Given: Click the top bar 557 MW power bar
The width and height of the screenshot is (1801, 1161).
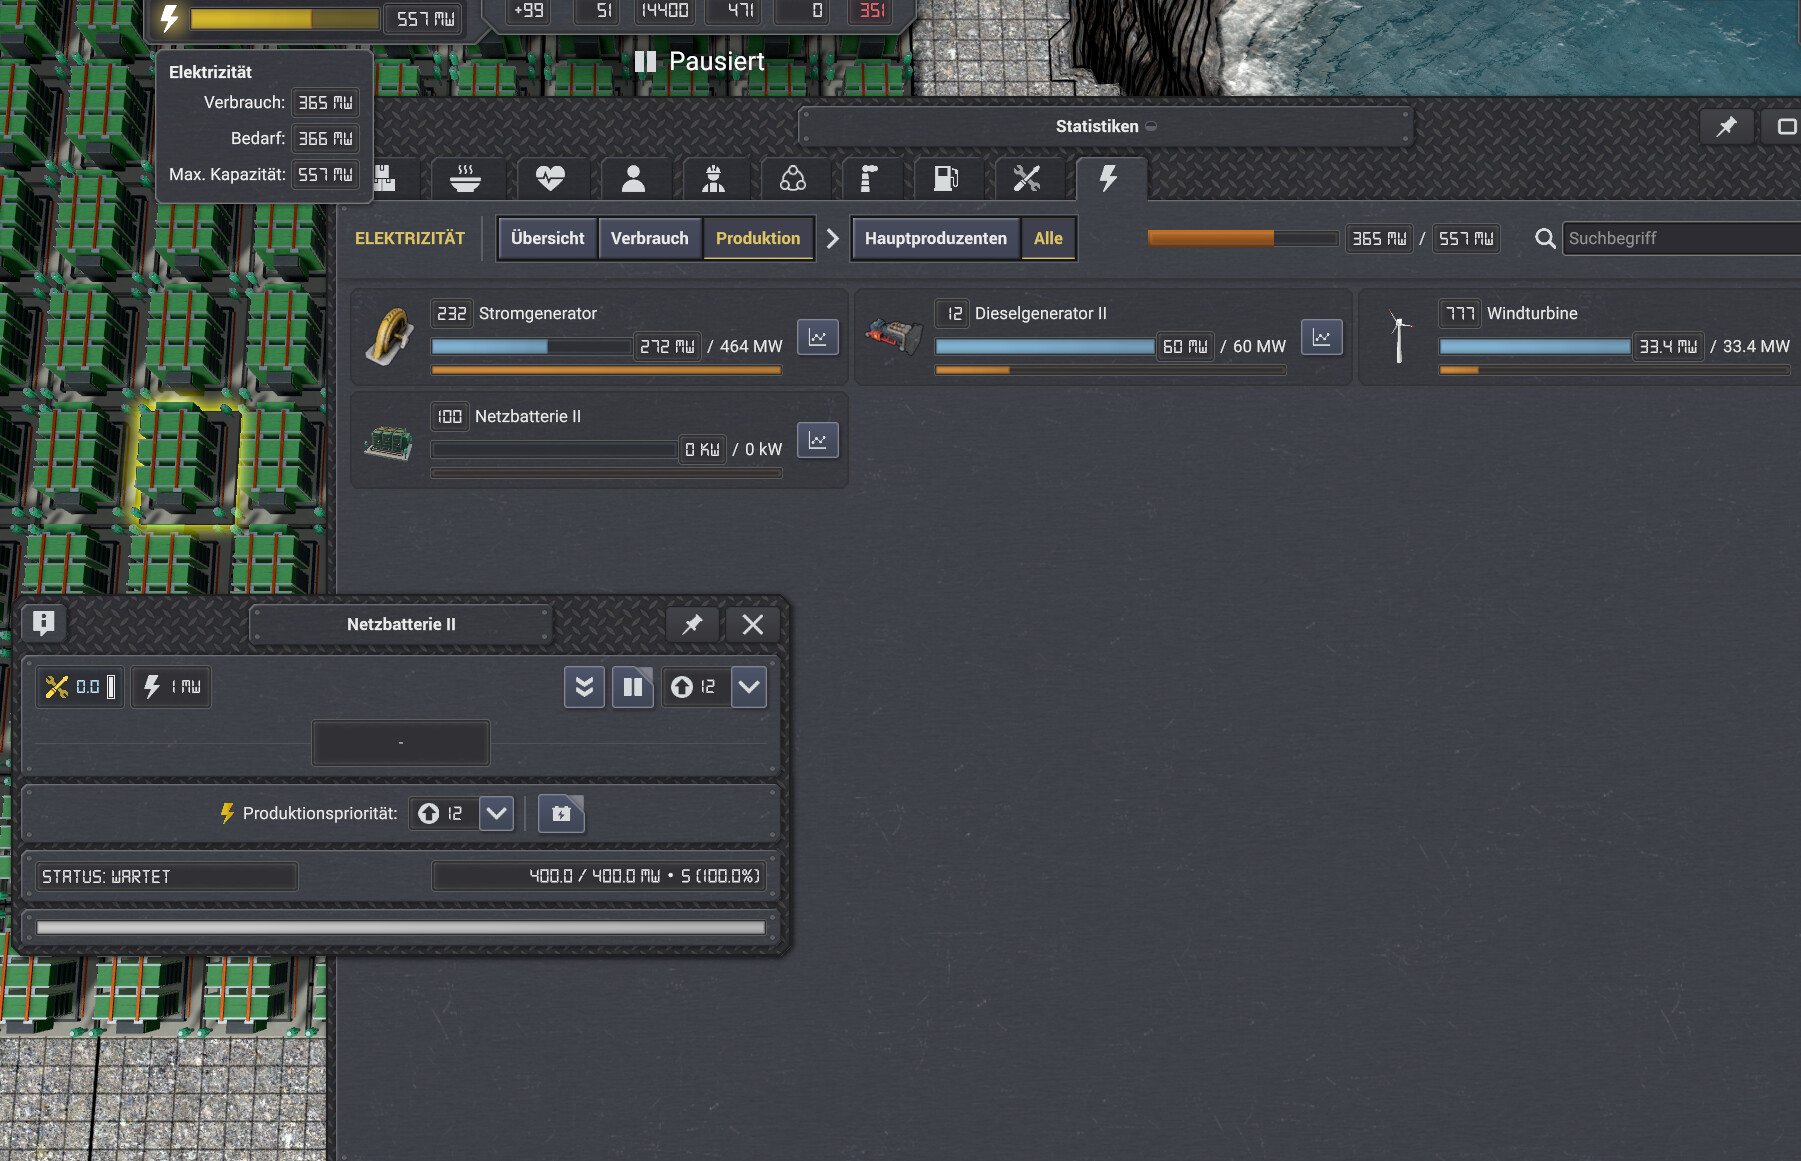Looking at the screenshot, I should pos(285,19).
